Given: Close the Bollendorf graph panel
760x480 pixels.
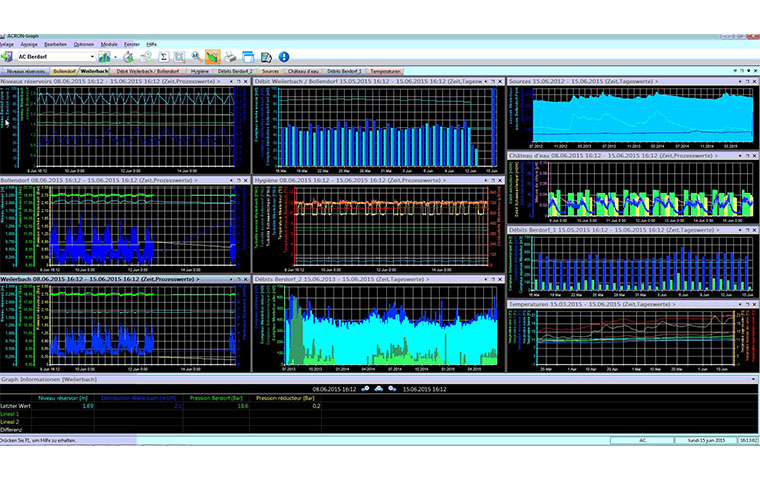Looking at the screenshot, I should pyautogui.click(x=245, y=180).
